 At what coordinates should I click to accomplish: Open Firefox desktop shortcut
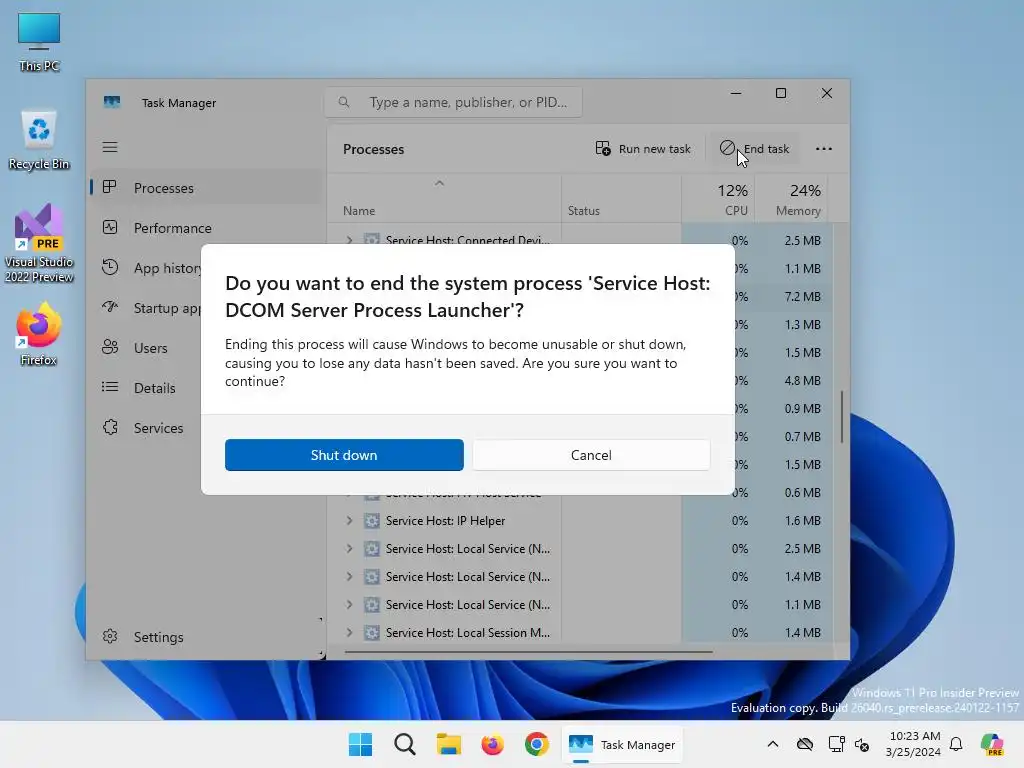tap(39, 334)
